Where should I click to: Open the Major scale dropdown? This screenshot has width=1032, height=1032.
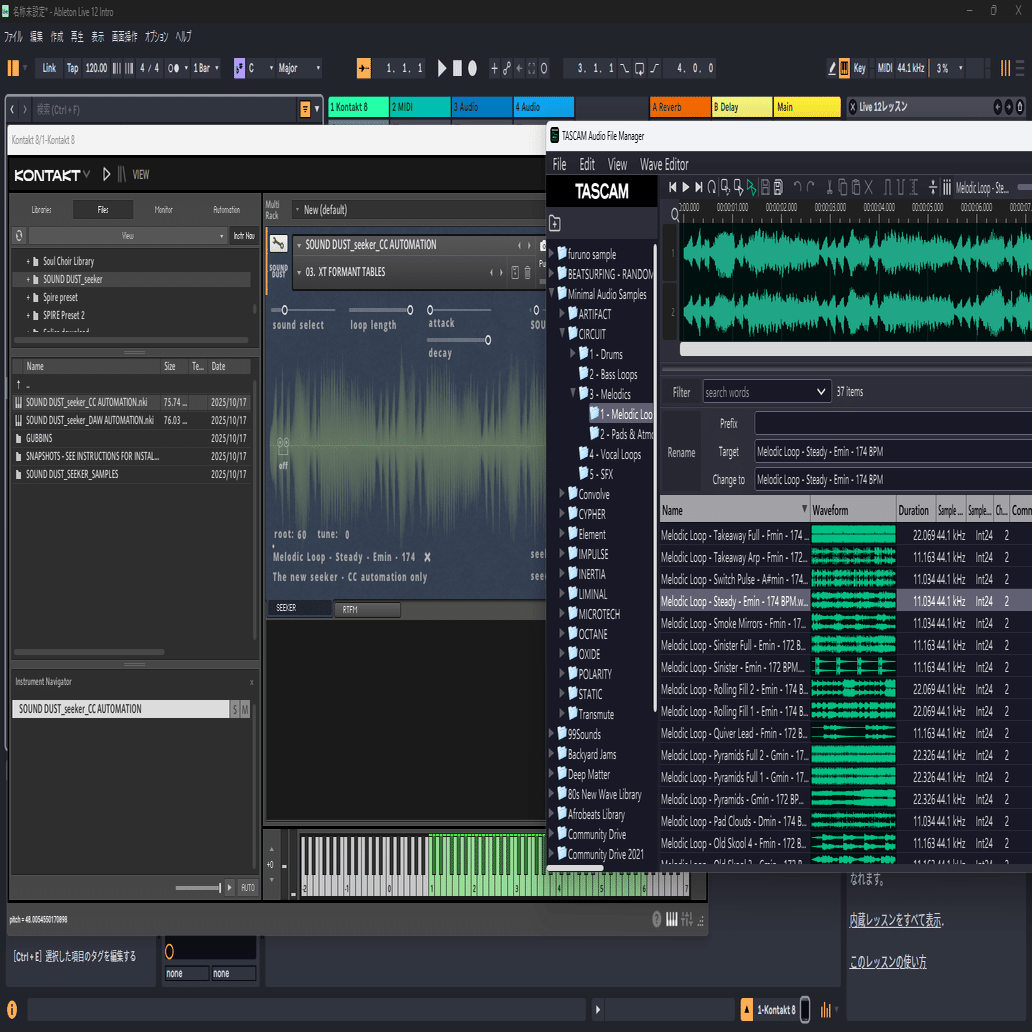click(299, 68)
